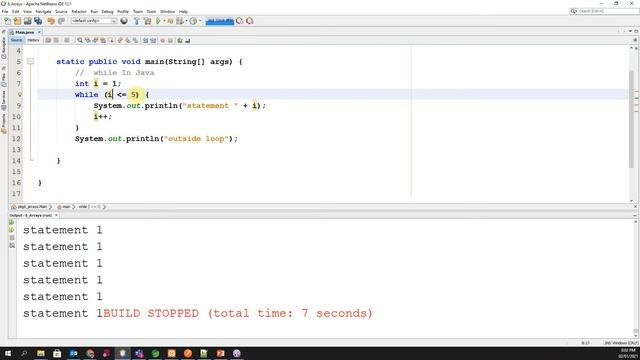This screenshot has width=640, height=360.
Task: Expand the Run Project dropdown arrow
Action: tap(164, 21)
